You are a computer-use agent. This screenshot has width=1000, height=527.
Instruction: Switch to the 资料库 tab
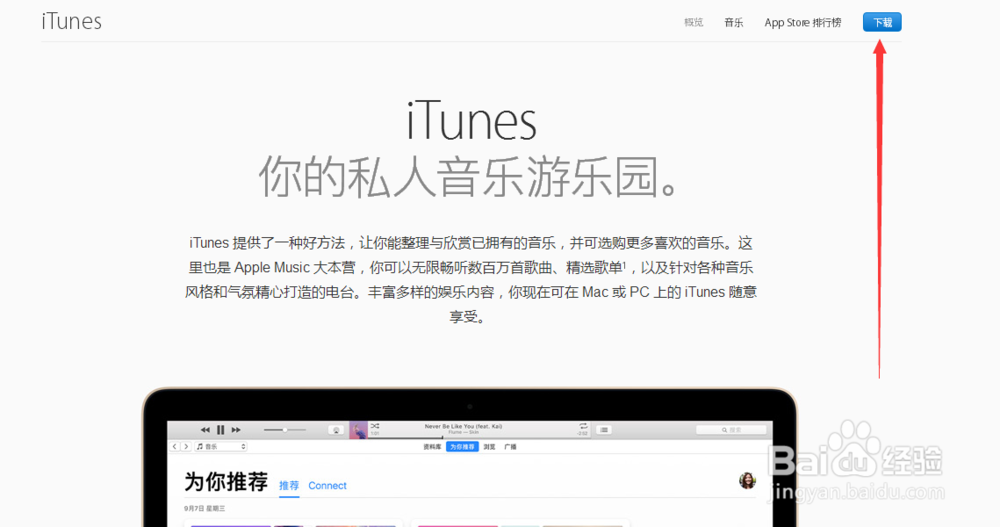coord(432,447)
